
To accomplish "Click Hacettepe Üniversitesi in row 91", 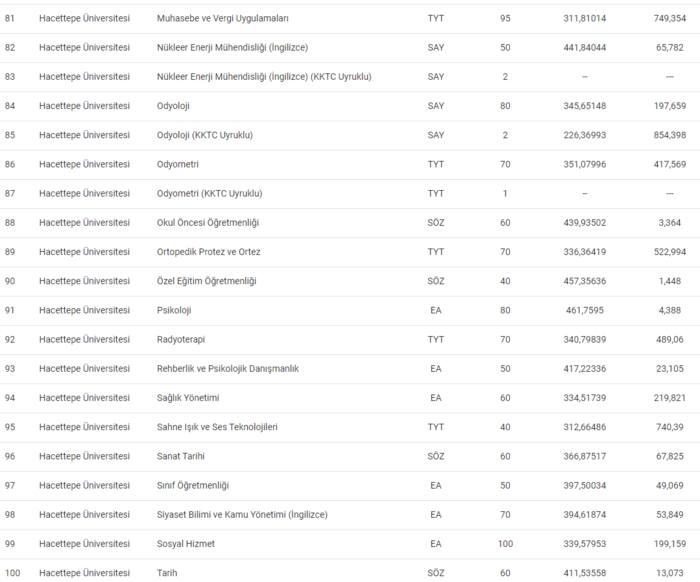I will tap(84, 310).
